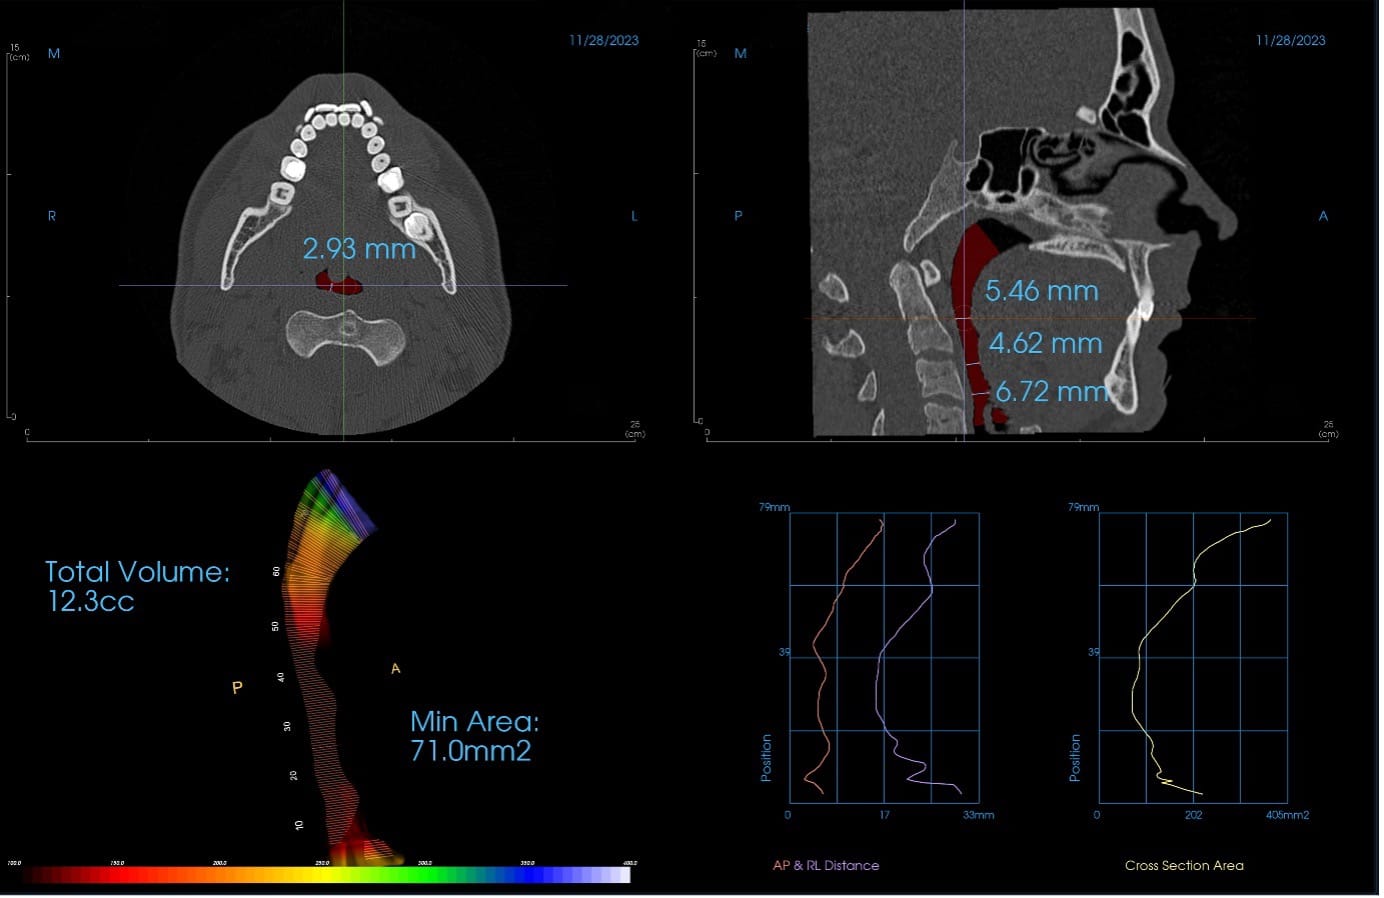Click the red airway region in axial slice
The width and height of the screenshot is (1384, 898).
pos(347,286)
